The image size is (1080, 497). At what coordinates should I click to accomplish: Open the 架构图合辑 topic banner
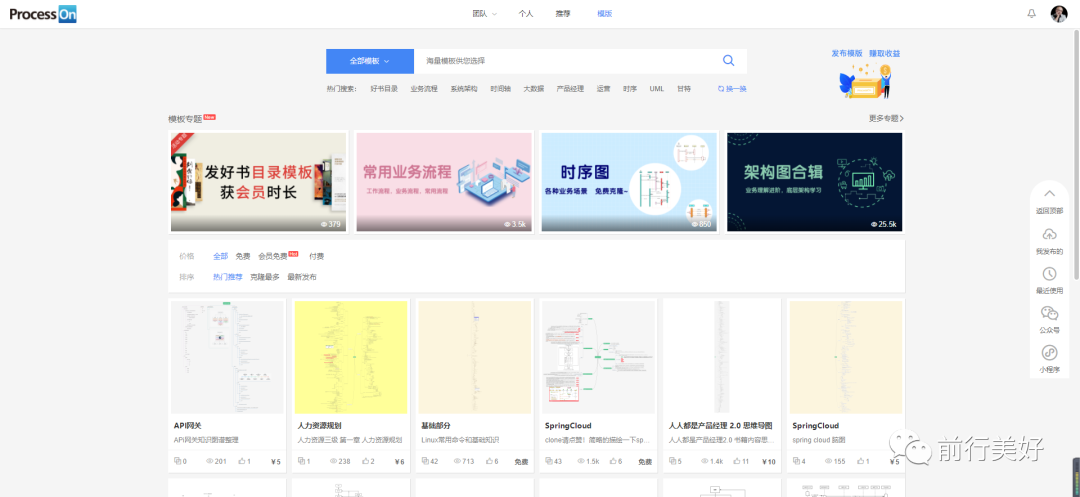click(814, 182)
